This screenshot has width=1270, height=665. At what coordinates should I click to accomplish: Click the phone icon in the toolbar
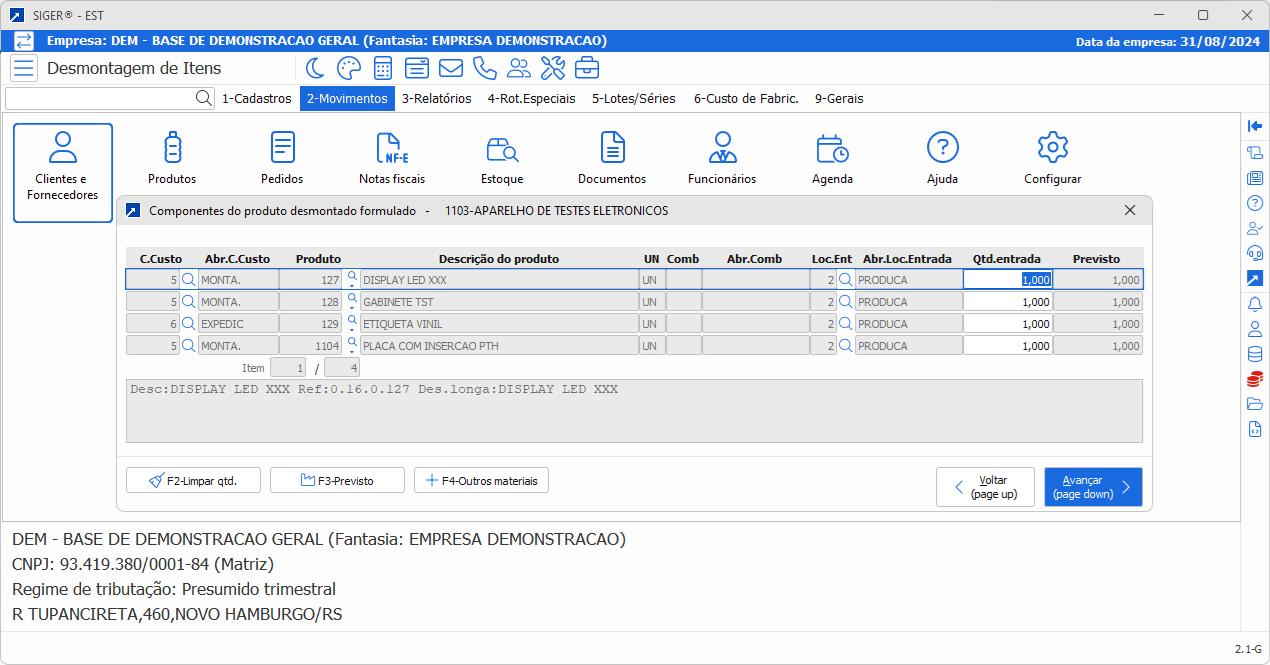tap(484, 68)
